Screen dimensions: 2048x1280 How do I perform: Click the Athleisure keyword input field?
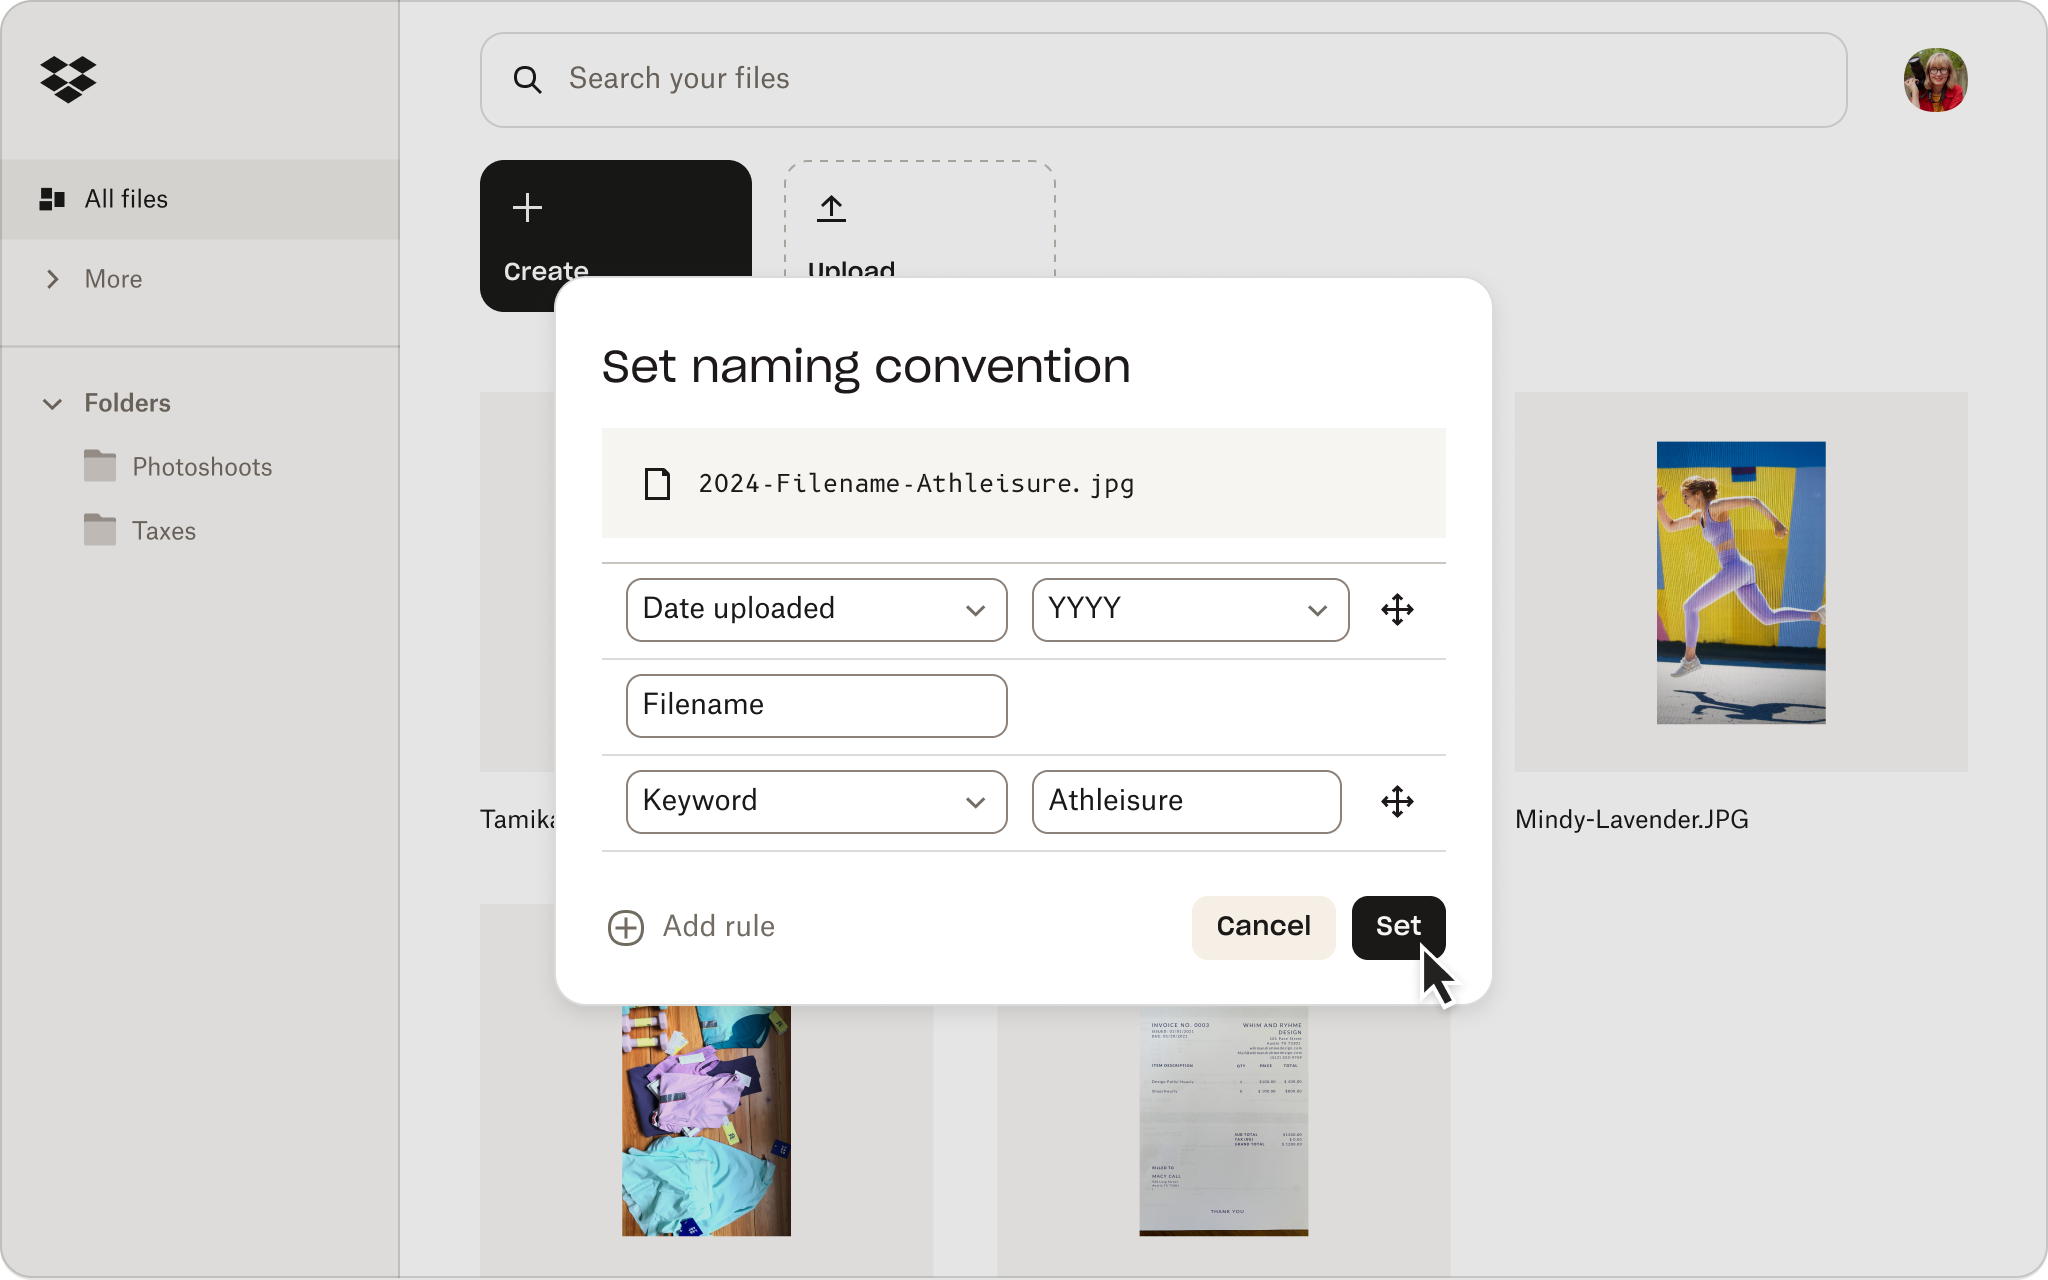click(x=1185, y=802)
